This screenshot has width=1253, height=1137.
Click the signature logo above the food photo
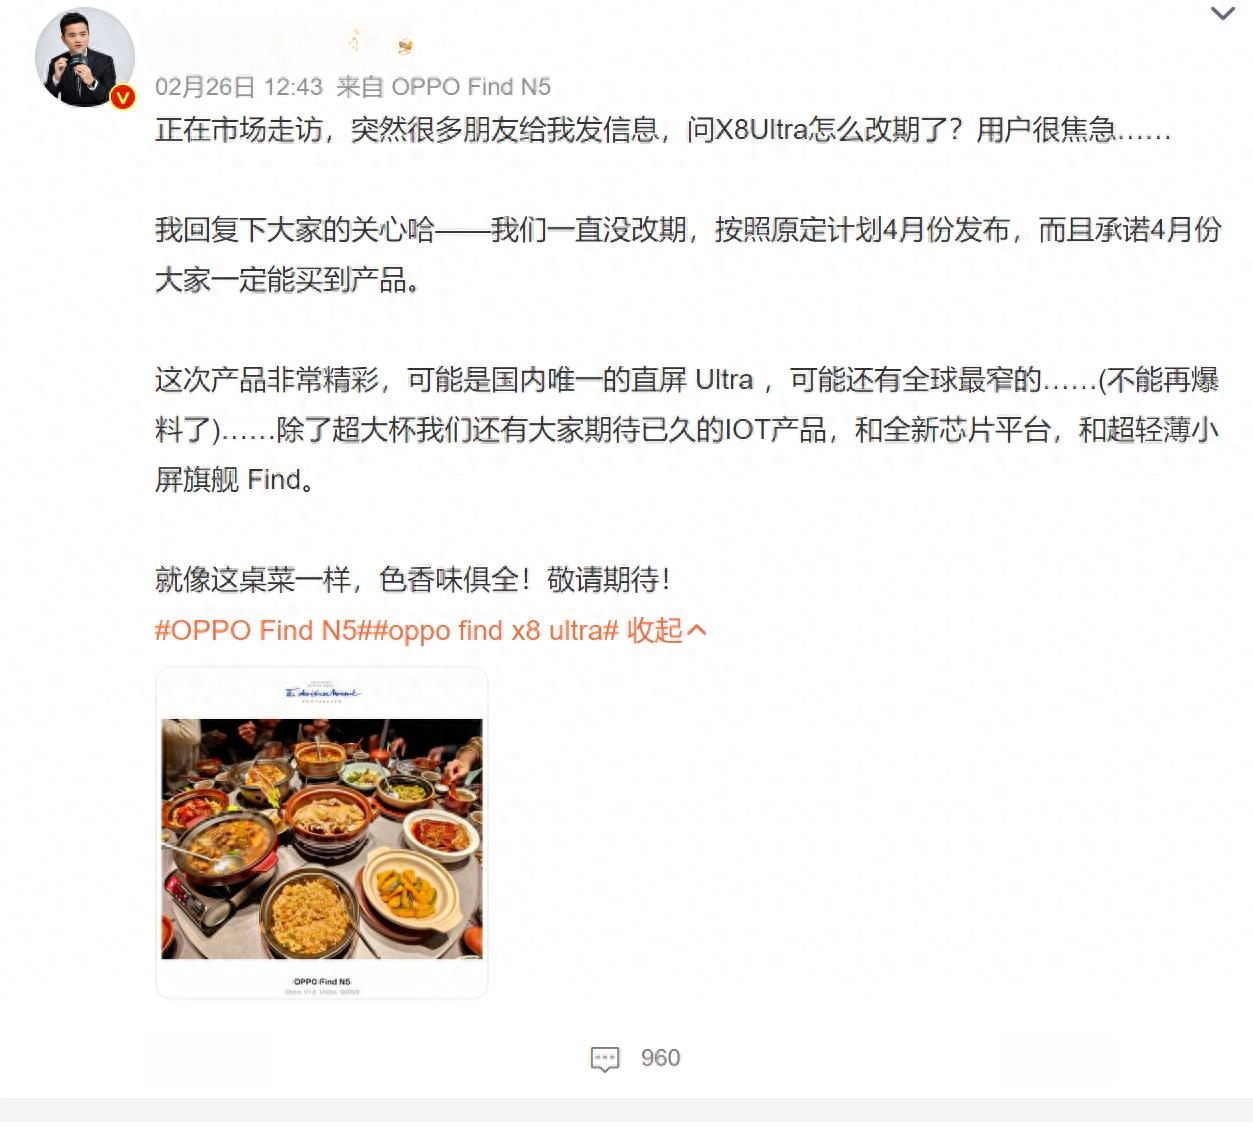click(322, 694)
